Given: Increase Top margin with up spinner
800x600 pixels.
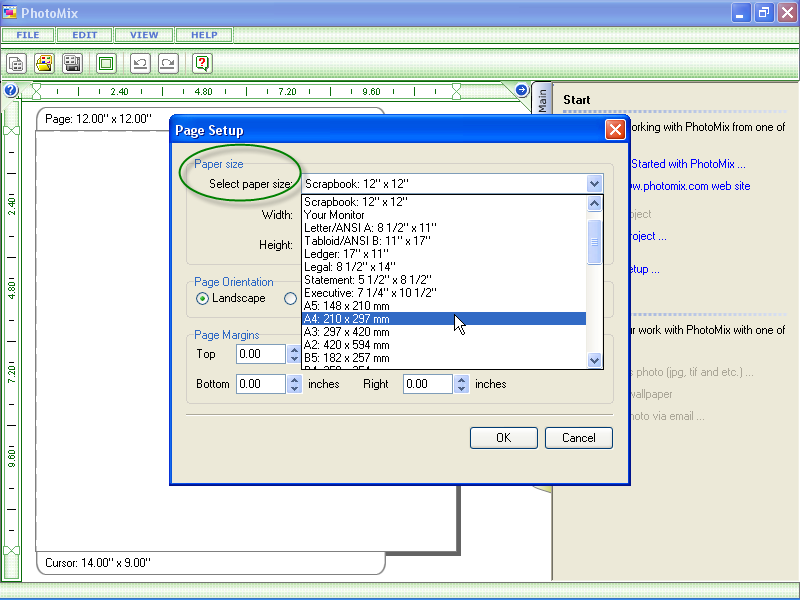Looking at the screenshot, I should coord(294,349).
